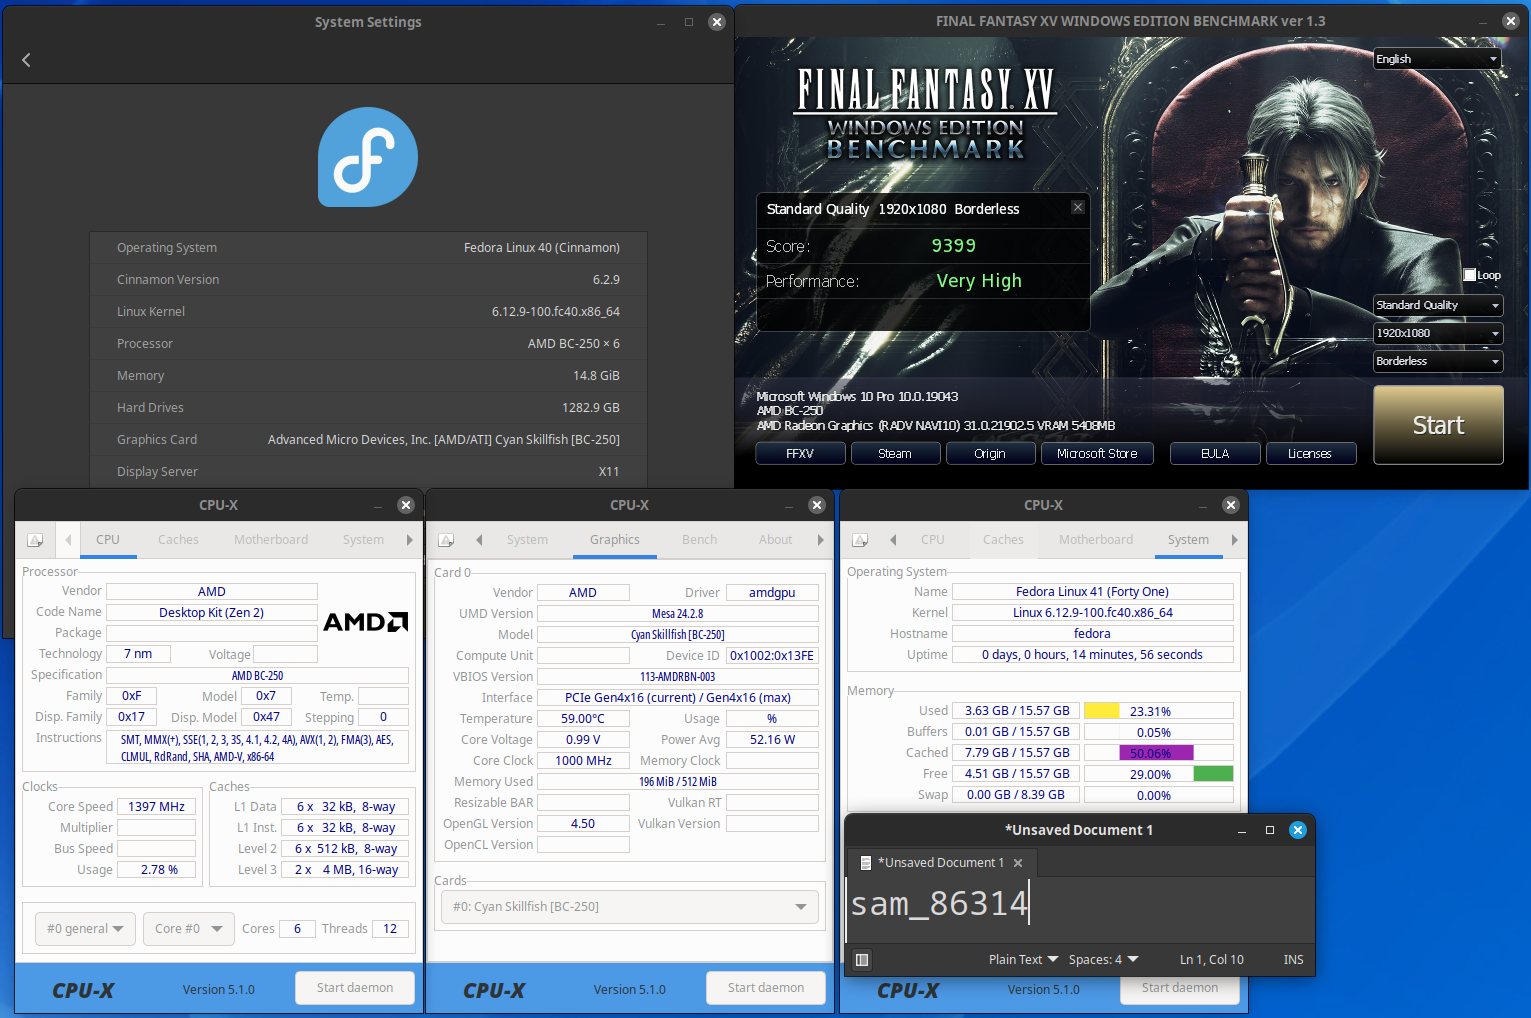1531x1018 pixels.
Task: Click the icon button in CPU-X System window toolbar
Action: (x=860, y=540)
